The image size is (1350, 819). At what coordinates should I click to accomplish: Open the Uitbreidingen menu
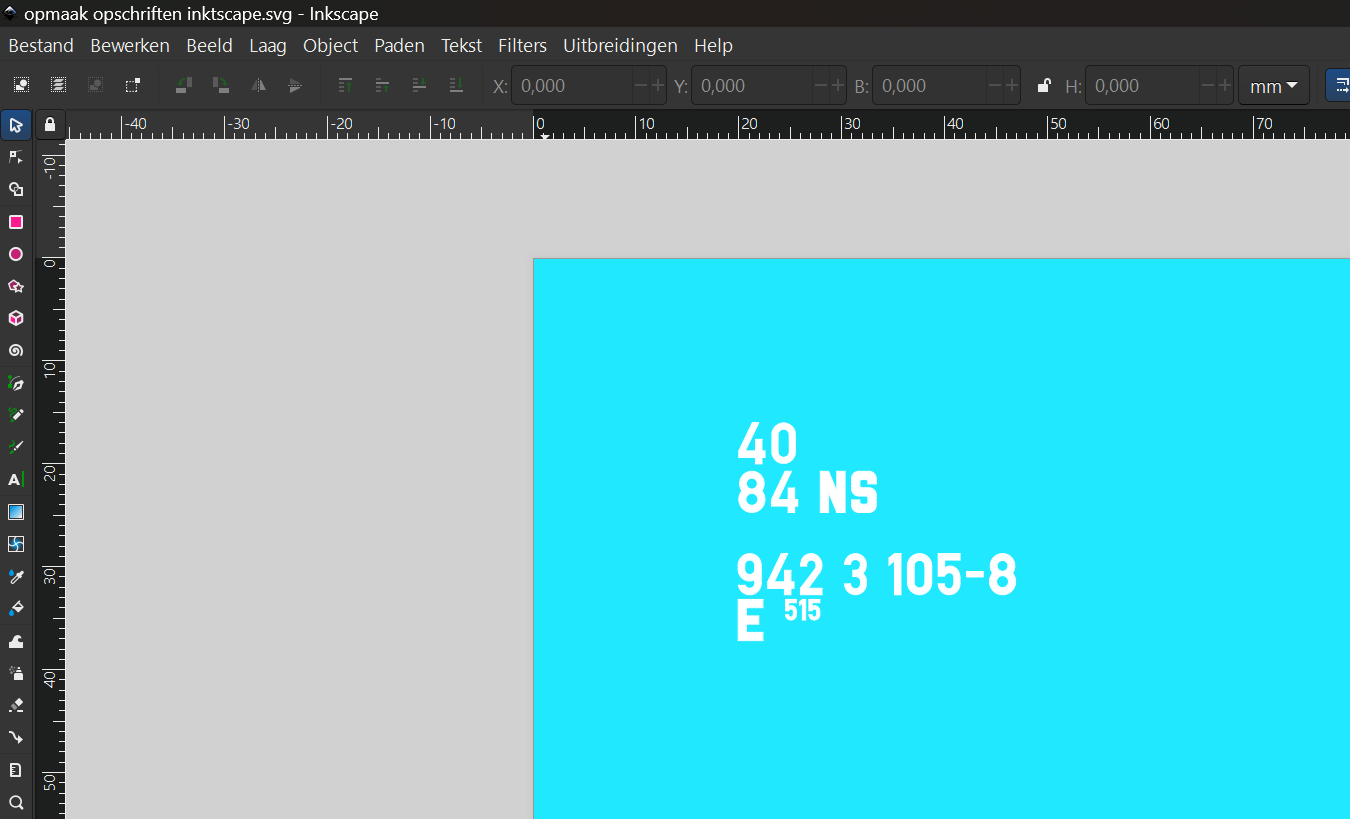click(620, 45)
